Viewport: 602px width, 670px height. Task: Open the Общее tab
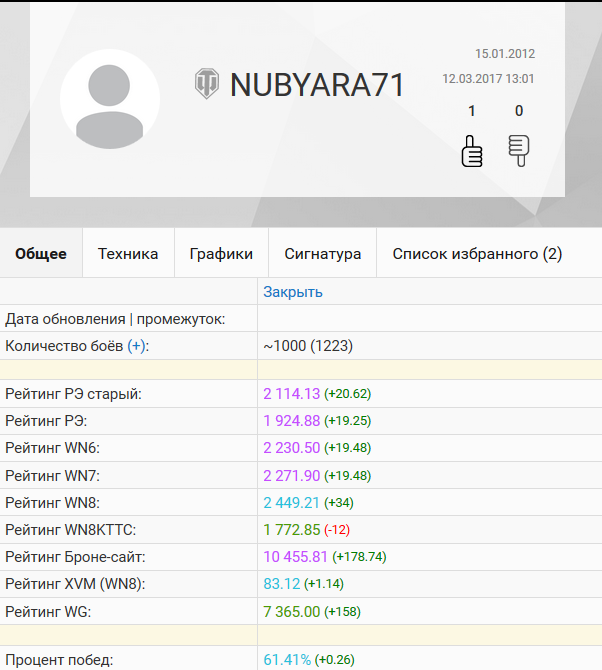(x=41, y=254)
